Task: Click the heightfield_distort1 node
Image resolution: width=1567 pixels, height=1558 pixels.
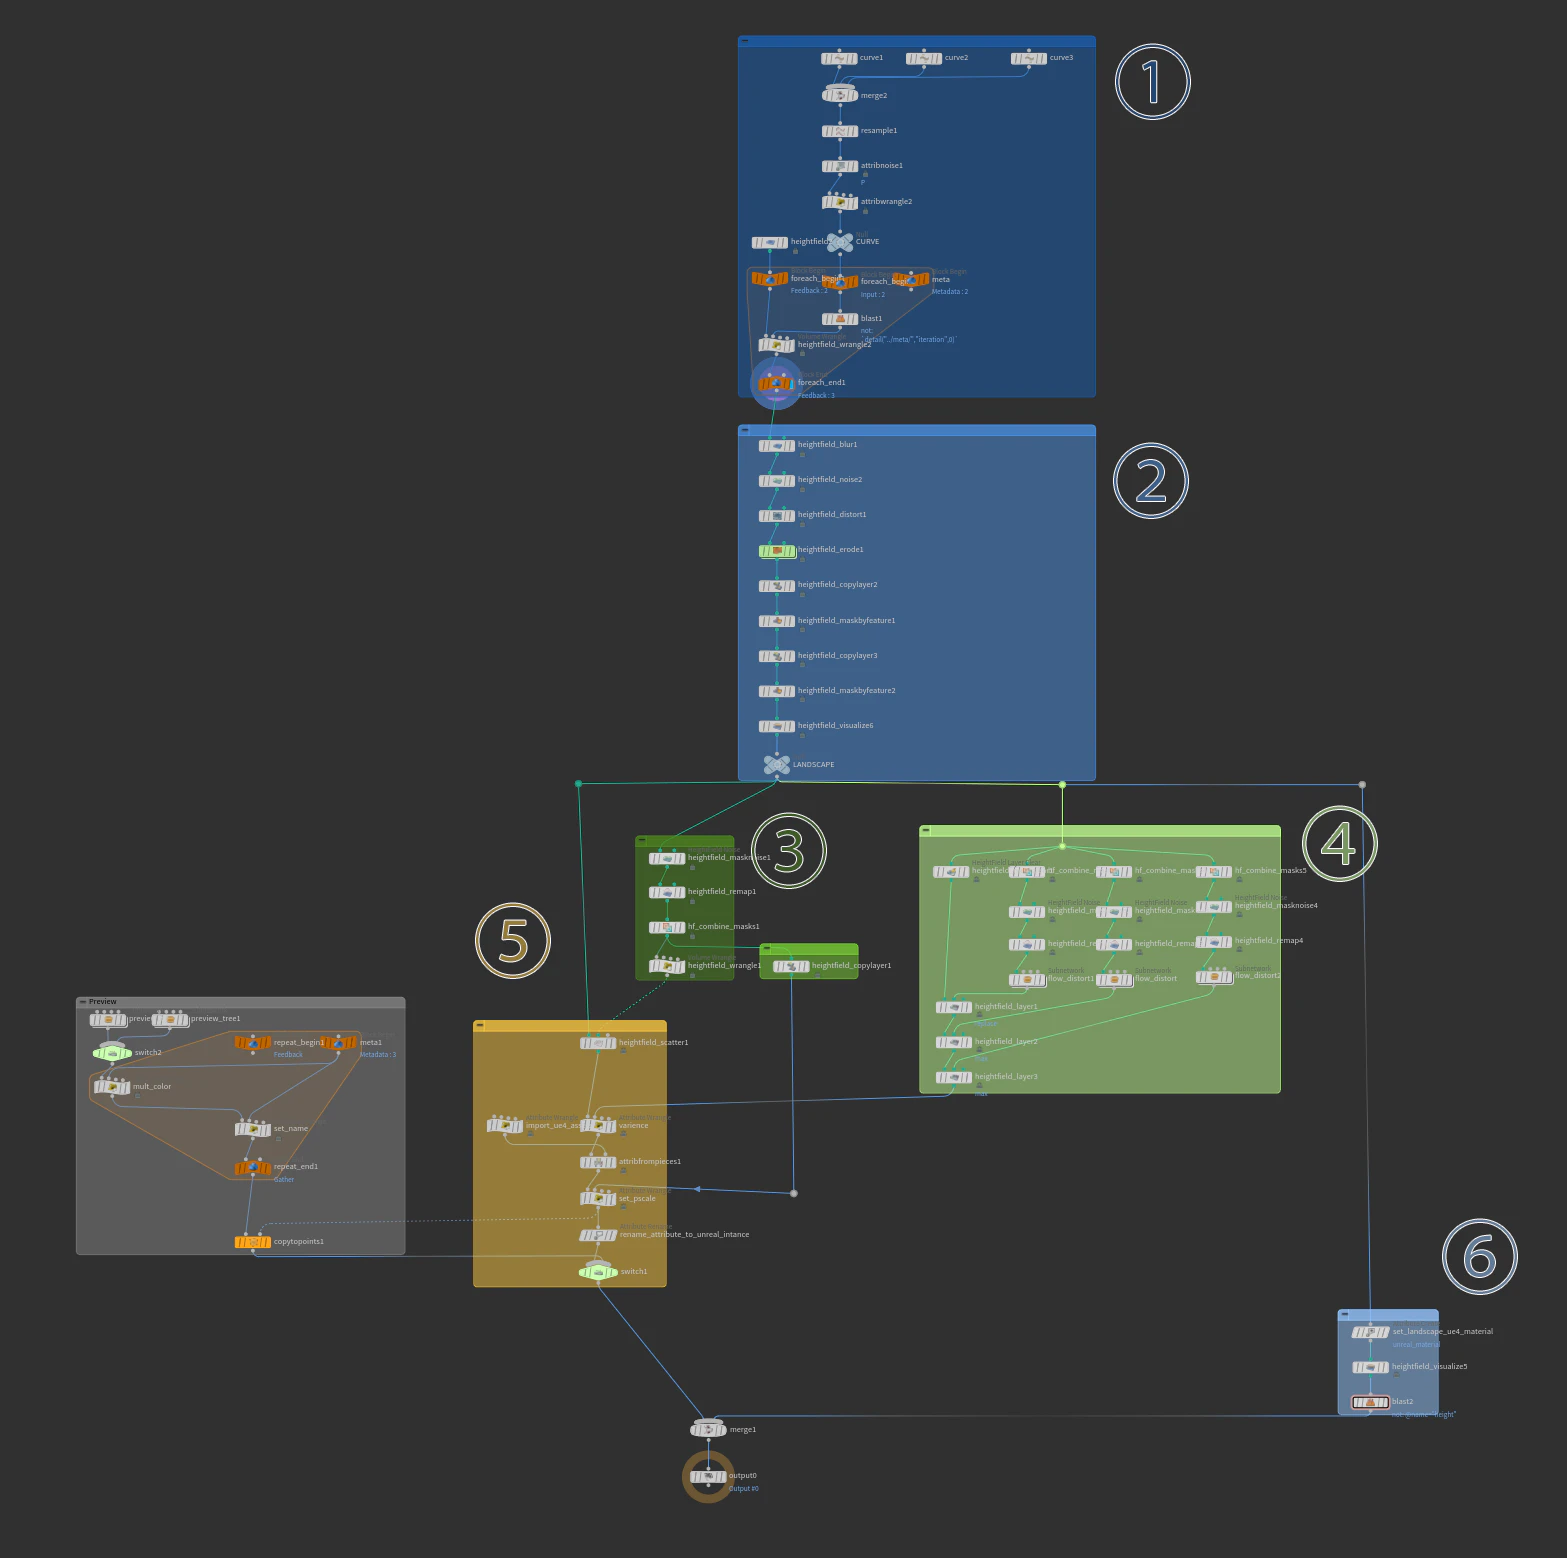Action: pos(777,515)
